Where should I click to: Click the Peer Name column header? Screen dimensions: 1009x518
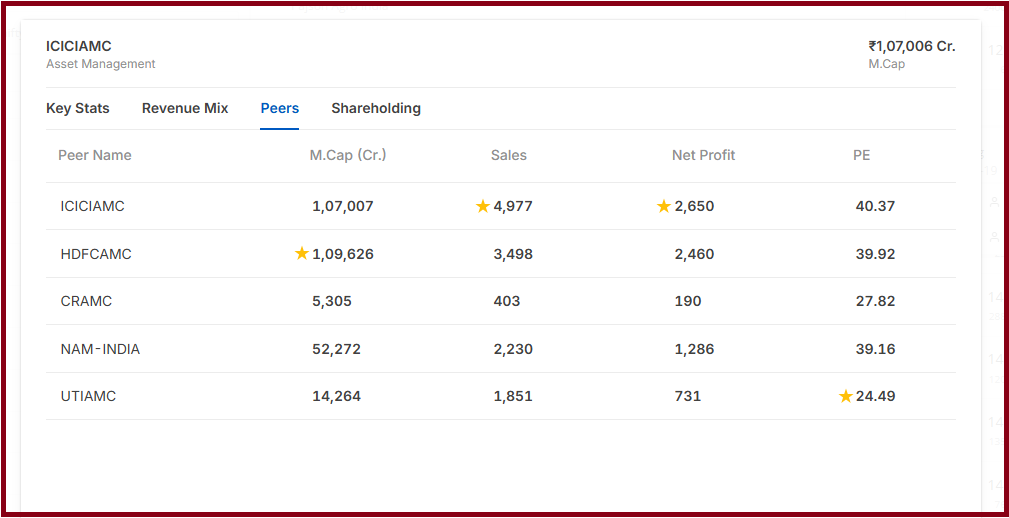tap(95, 155)
